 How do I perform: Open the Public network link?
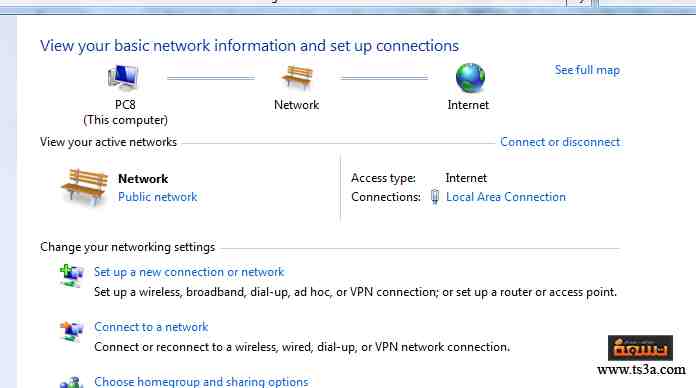tap(158, 197)
